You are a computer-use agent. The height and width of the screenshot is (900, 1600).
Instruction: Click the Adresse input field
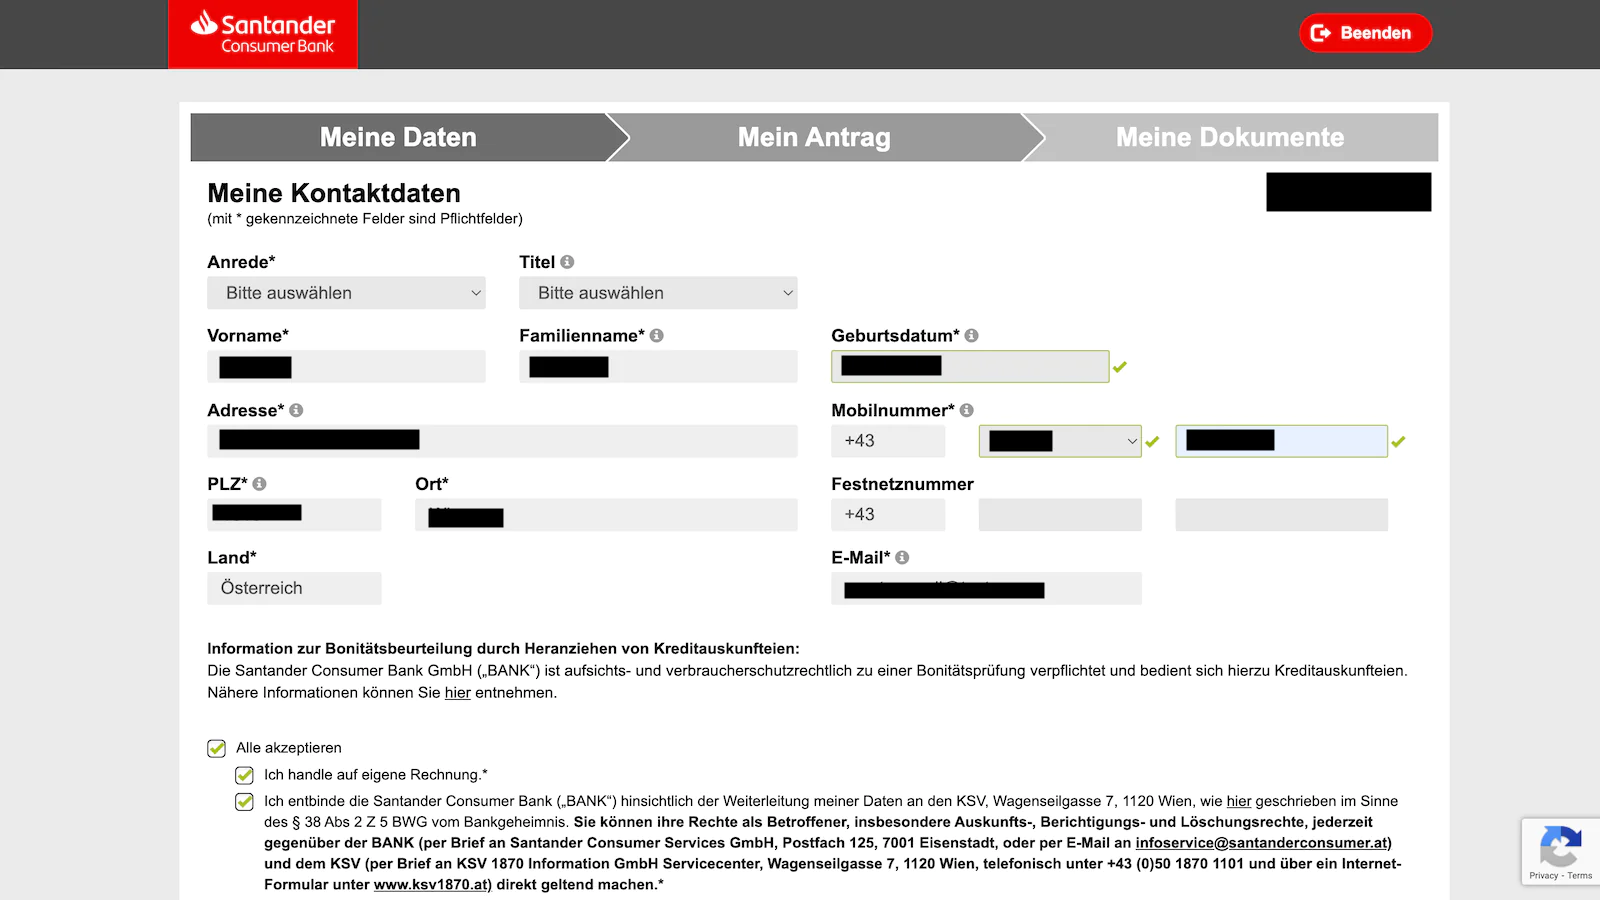[502, 441]
